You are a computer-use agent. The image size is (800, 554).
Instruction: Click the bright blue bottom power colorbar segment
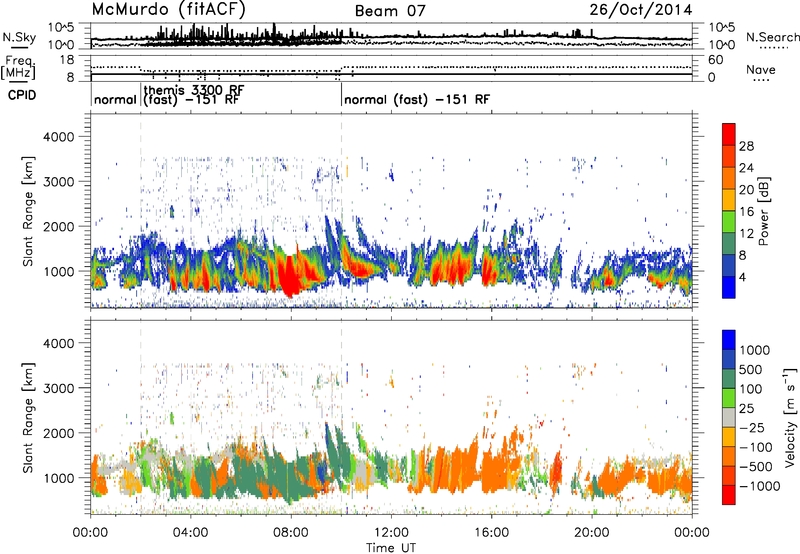tap(729, 288)
